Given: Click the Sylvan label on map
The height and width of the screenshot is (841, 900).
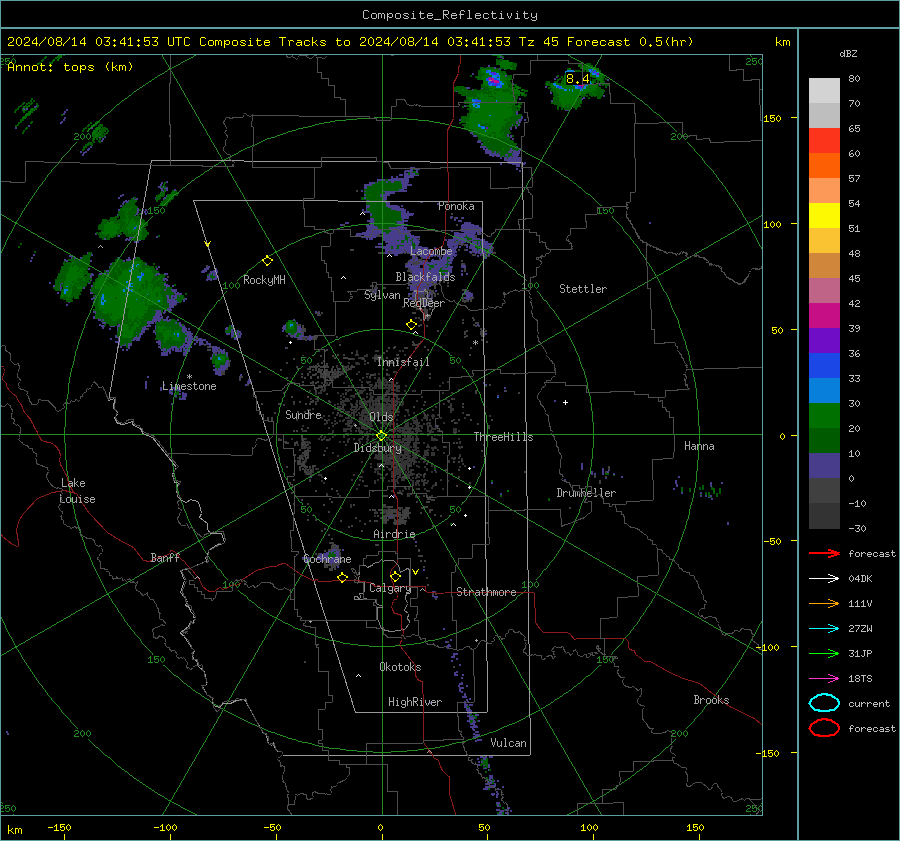Looking at the screenshot, I should tap(382, 295).
